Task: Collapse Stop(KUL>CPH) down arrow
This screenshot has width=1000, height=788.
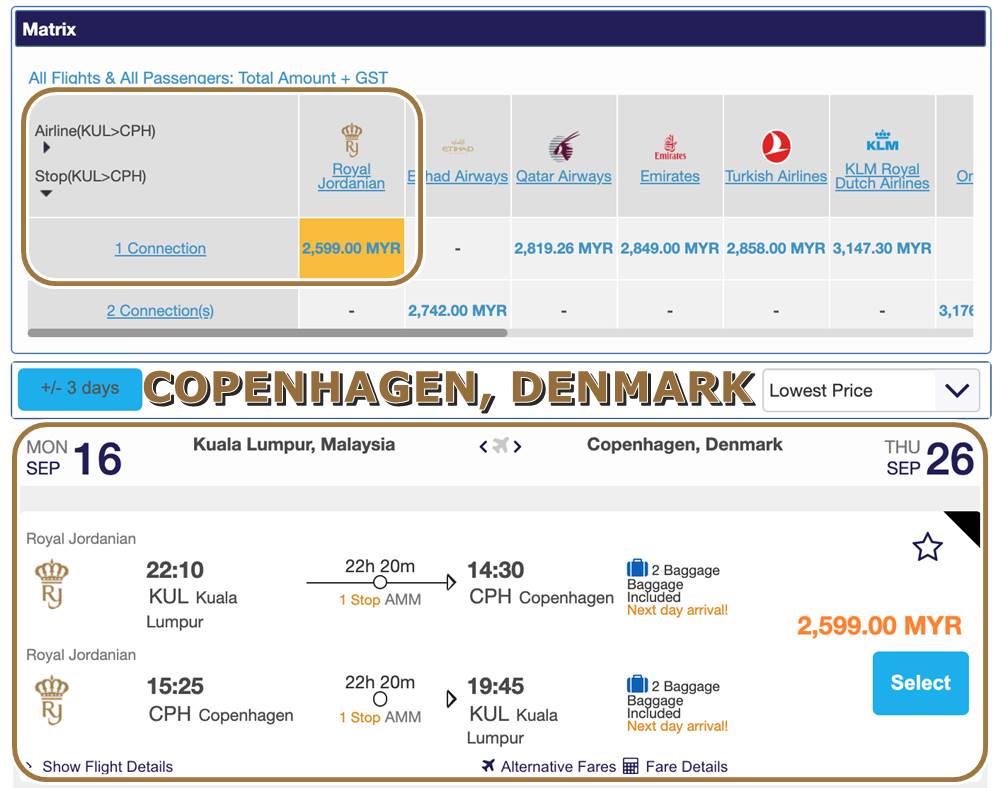Action: (x=46, y=193)
